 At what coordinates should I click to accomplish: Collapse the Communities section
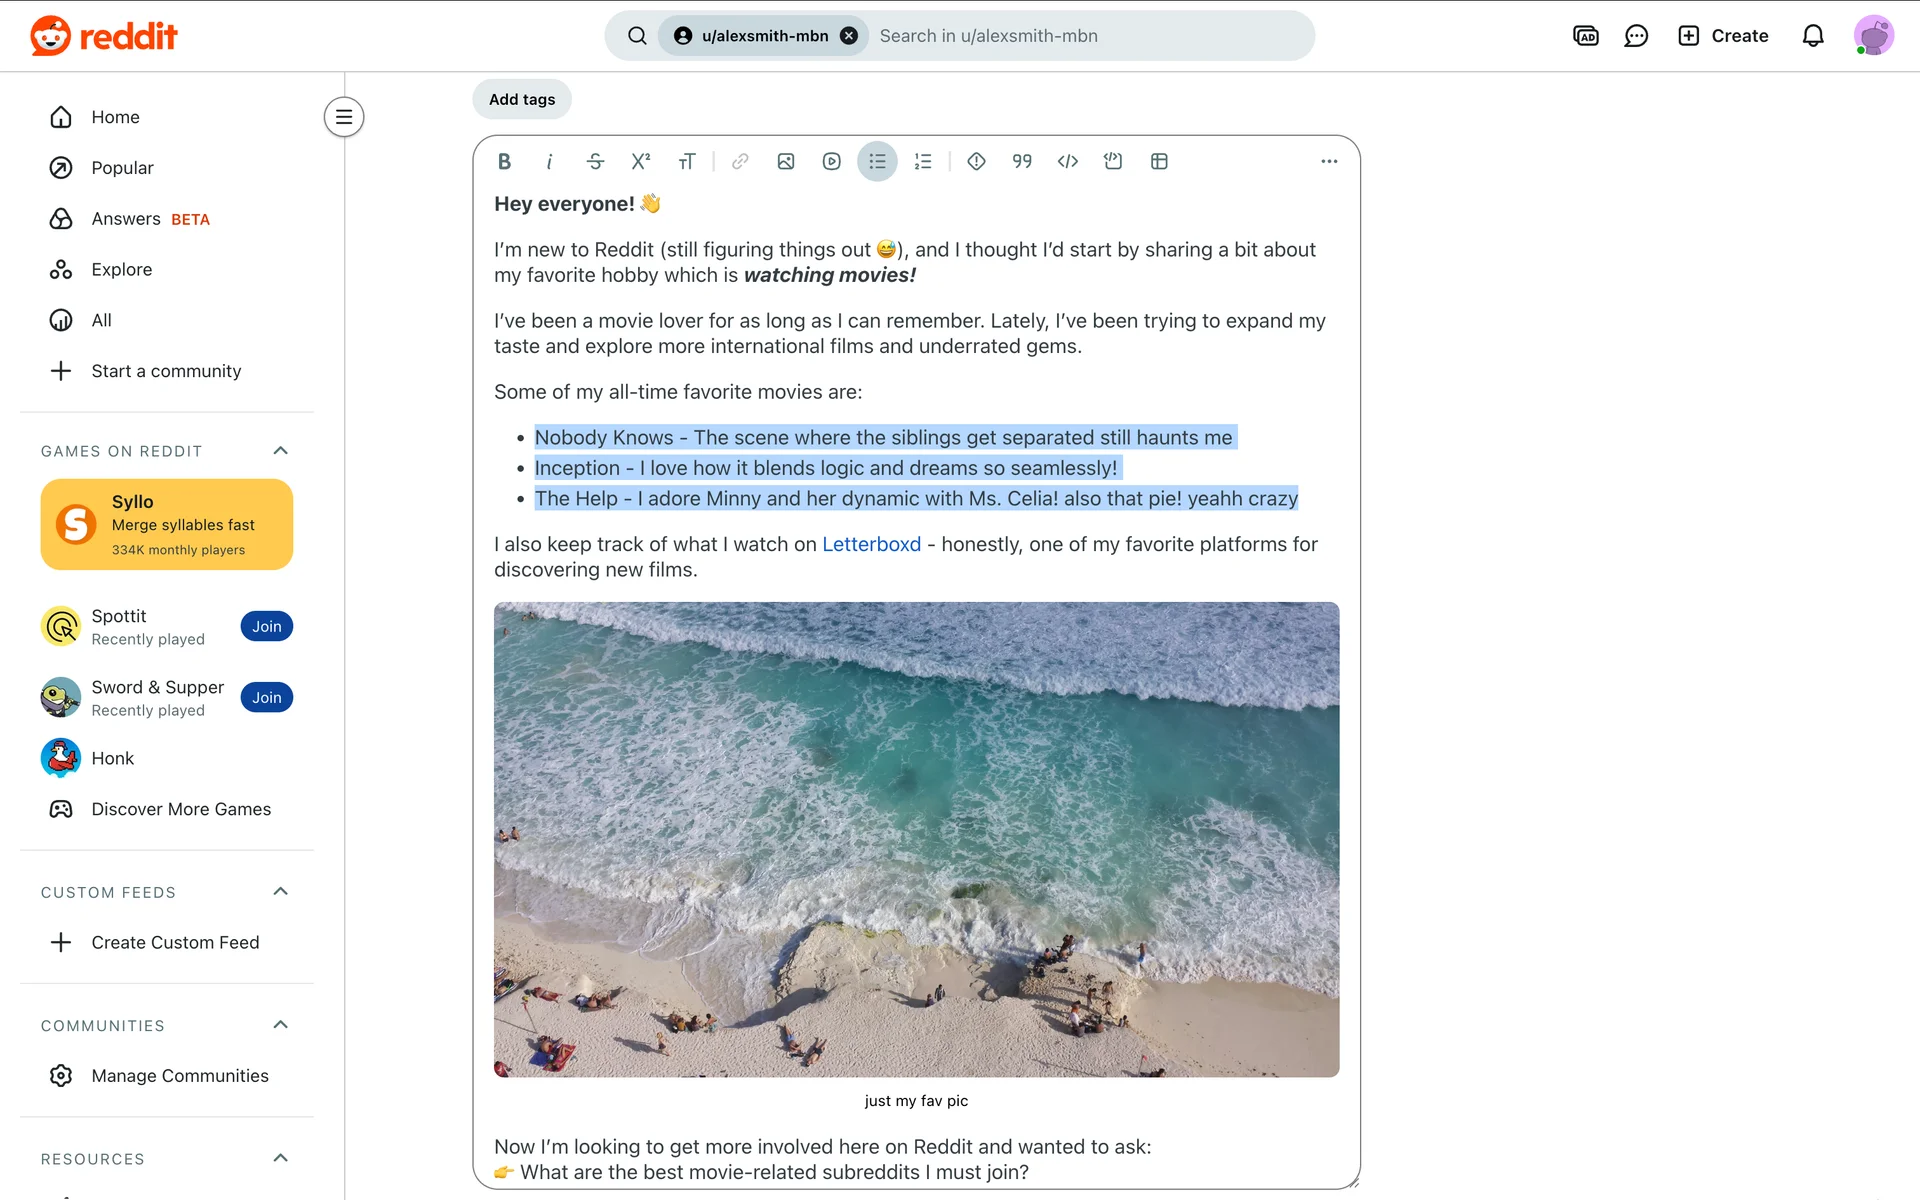tap(281, 1025)
